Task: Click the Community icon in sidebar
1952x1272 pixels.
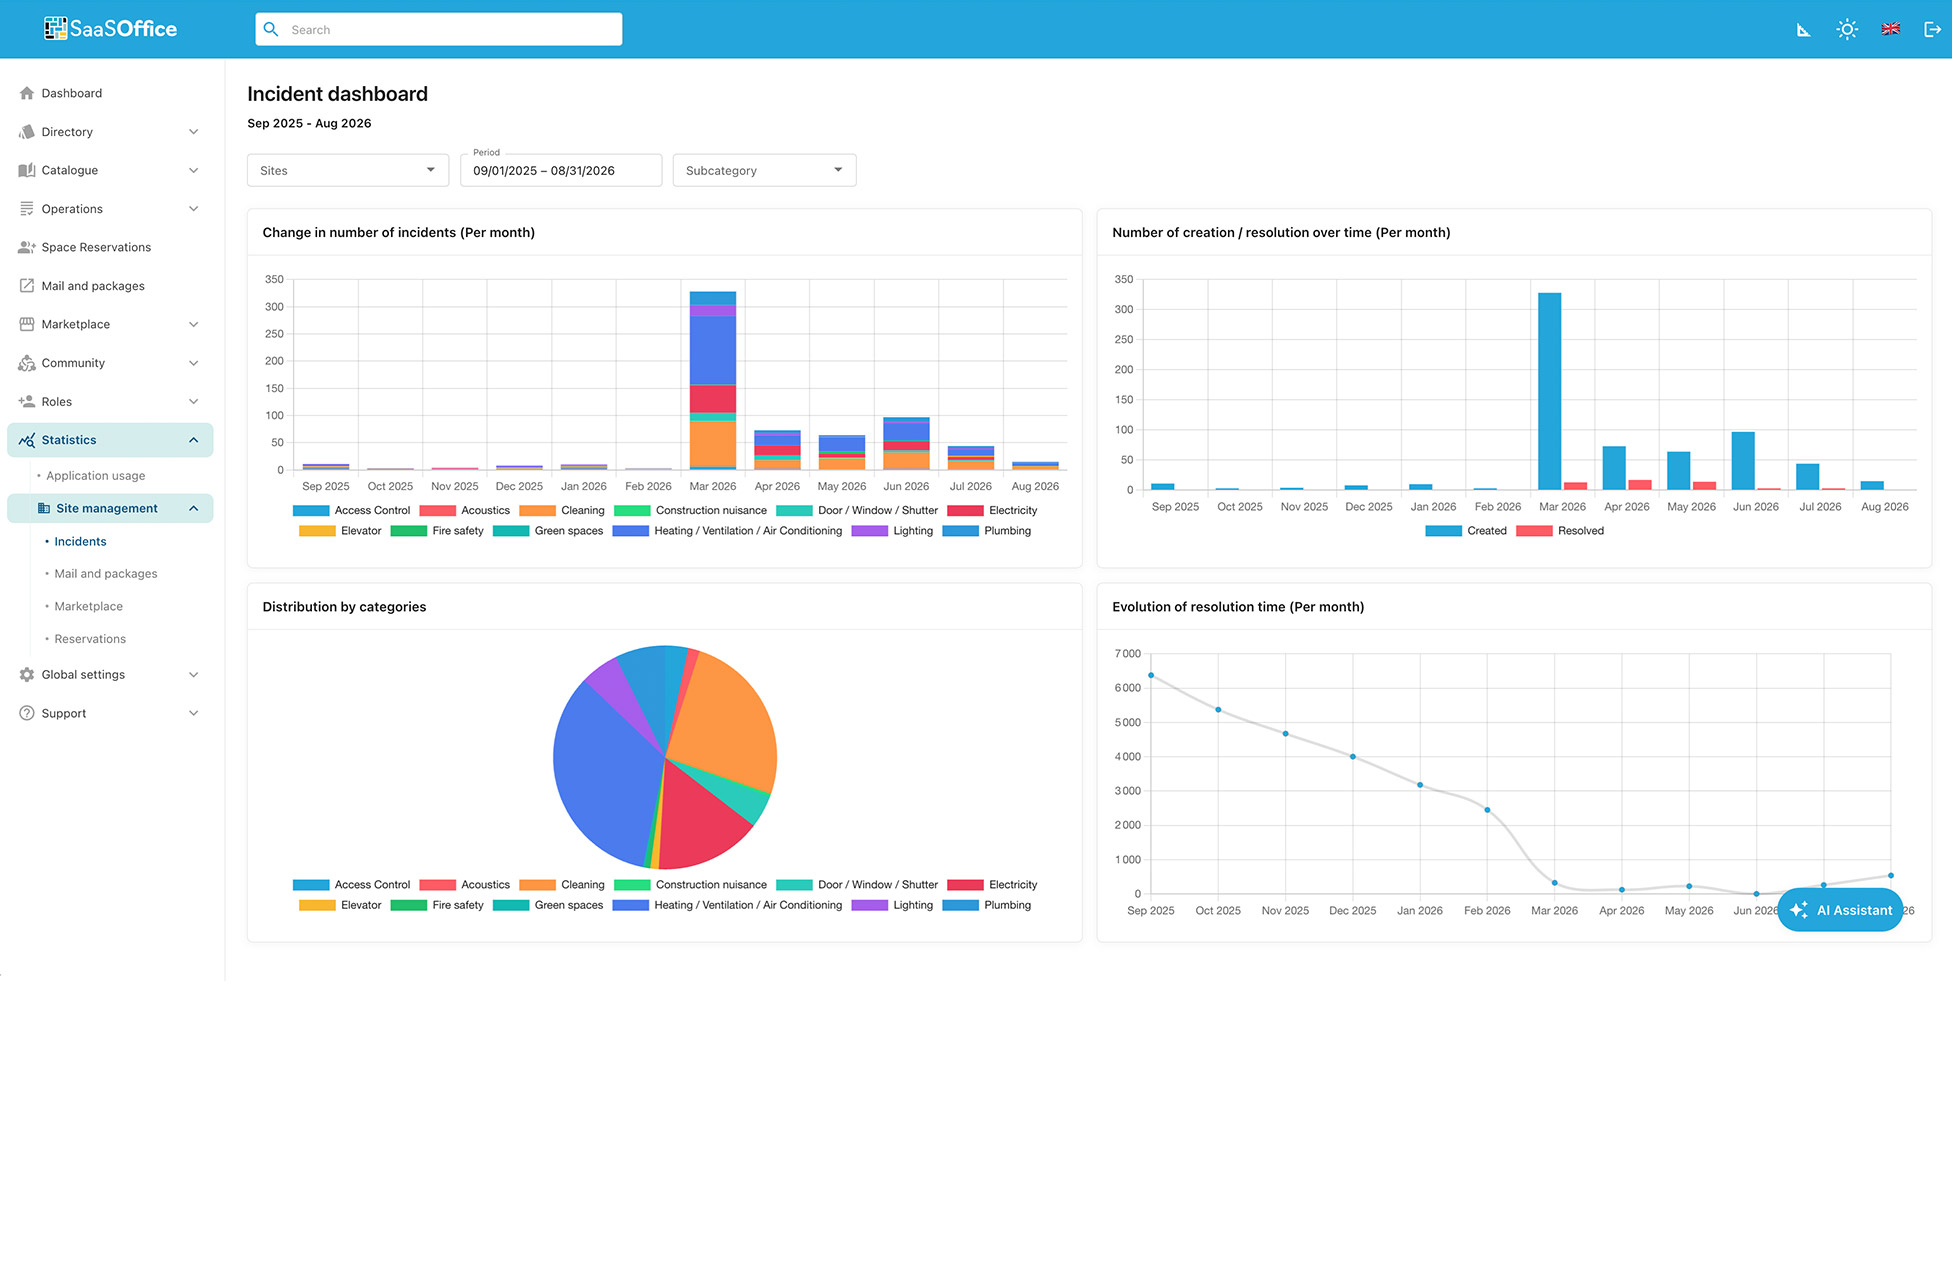Action: 27,363
